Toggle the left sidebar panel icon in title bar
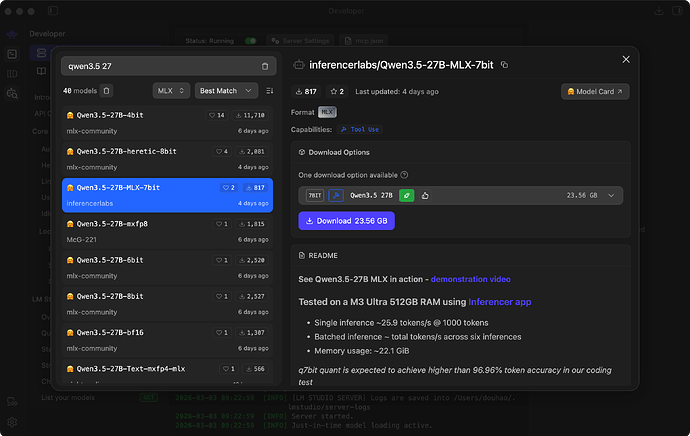The height and width of the screenshot is (436, 690). pyautogui.click(x=53, y=11)
